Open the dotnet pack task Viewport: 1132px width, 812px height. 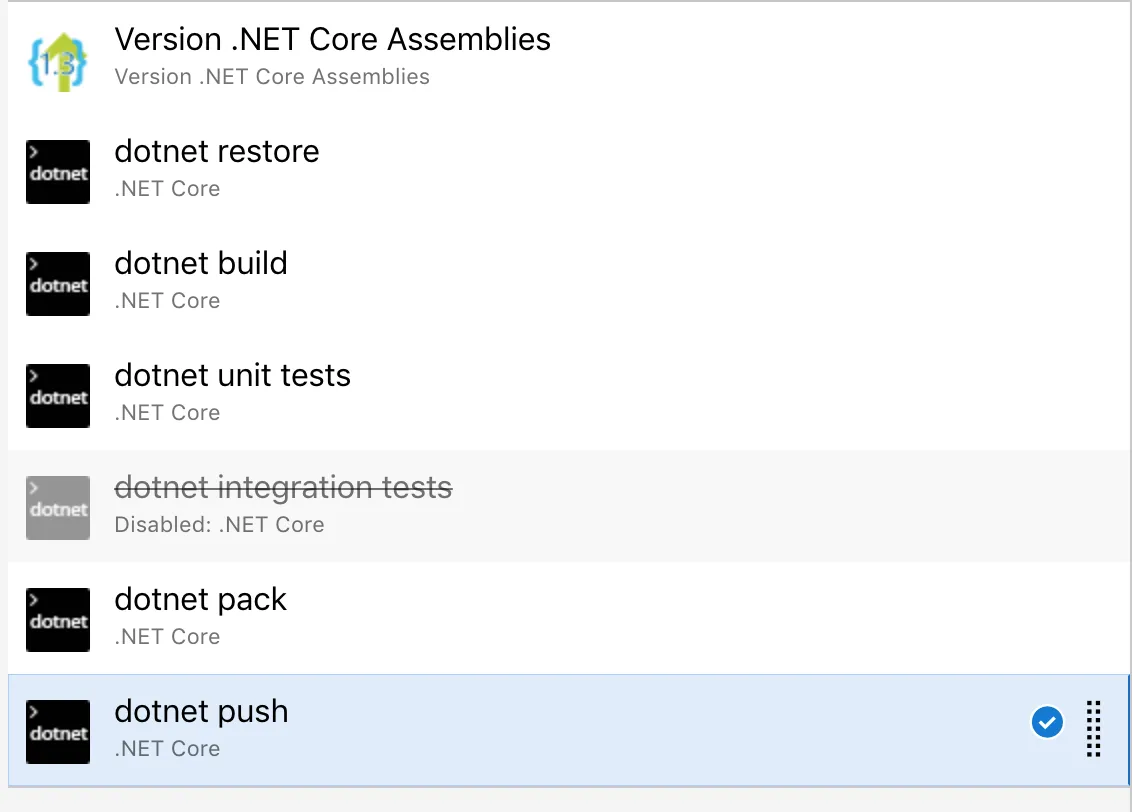[201, 600]
